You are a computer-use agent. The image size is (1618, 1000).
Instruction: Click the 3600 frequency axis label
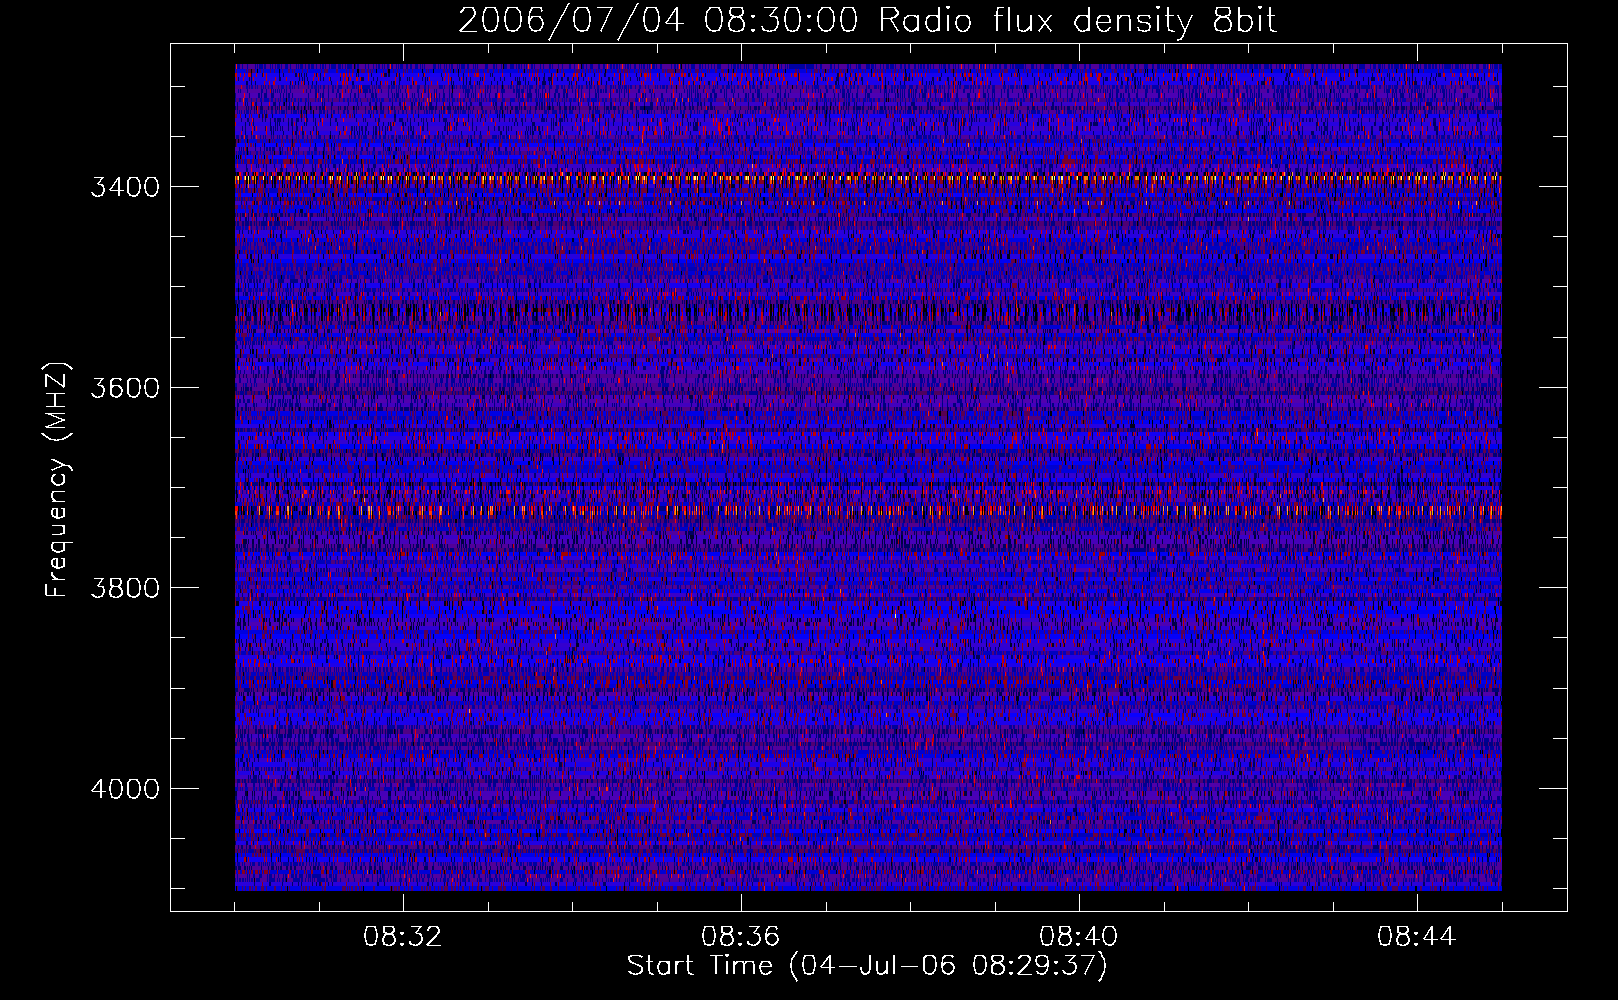(125, 387)
